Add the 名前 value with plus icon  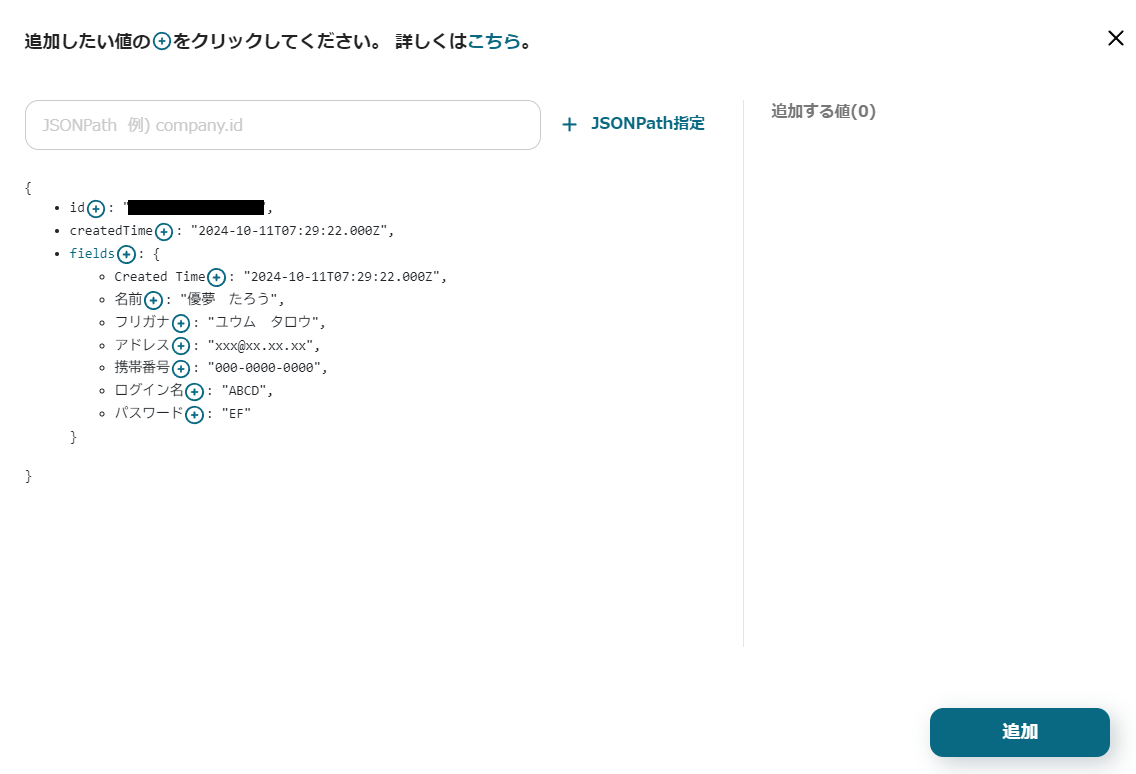153,300
